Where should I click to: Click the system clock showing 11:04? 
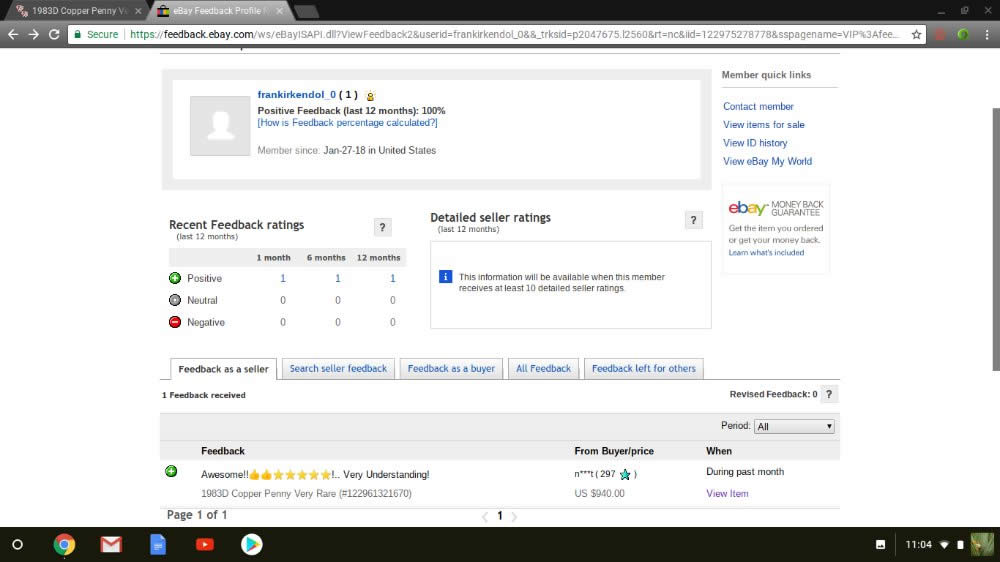918,545
